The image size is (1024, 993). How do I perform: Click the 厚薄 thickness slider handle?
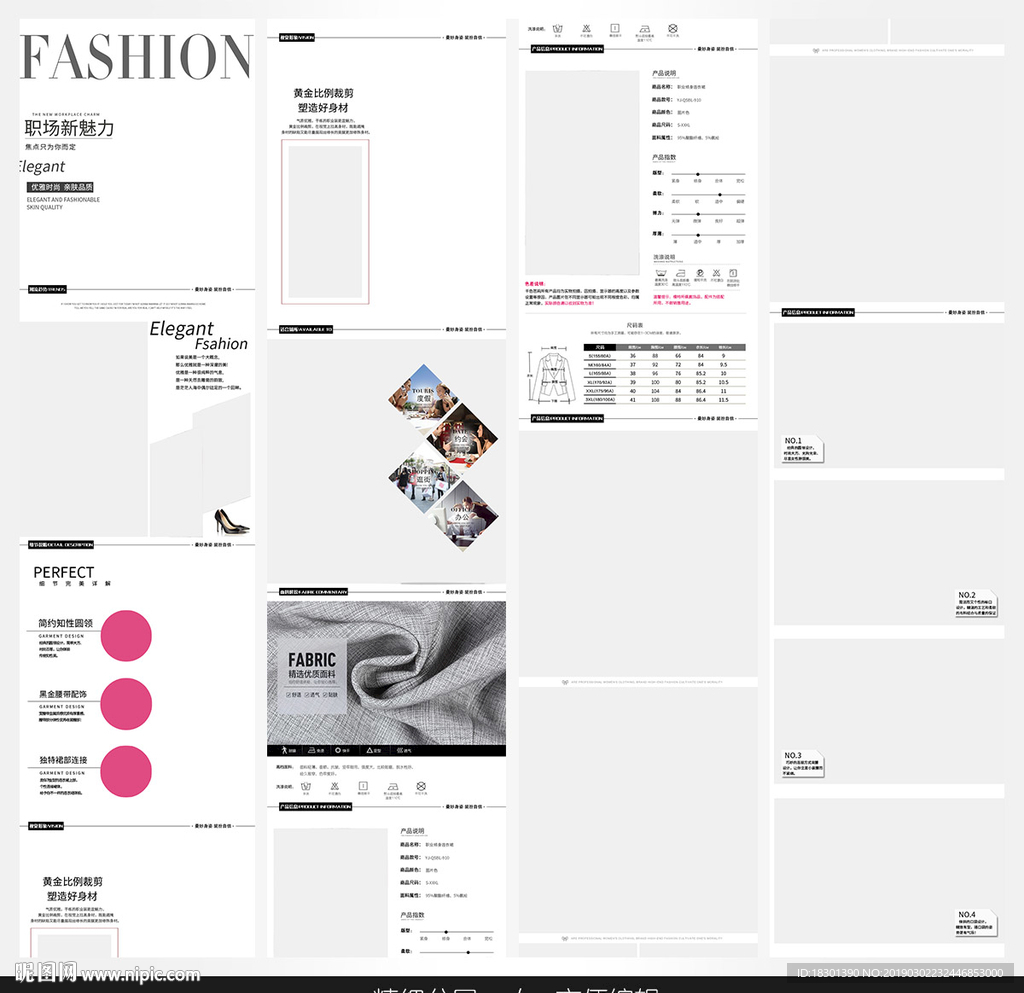pyautogui.click(x=698, y=235)
